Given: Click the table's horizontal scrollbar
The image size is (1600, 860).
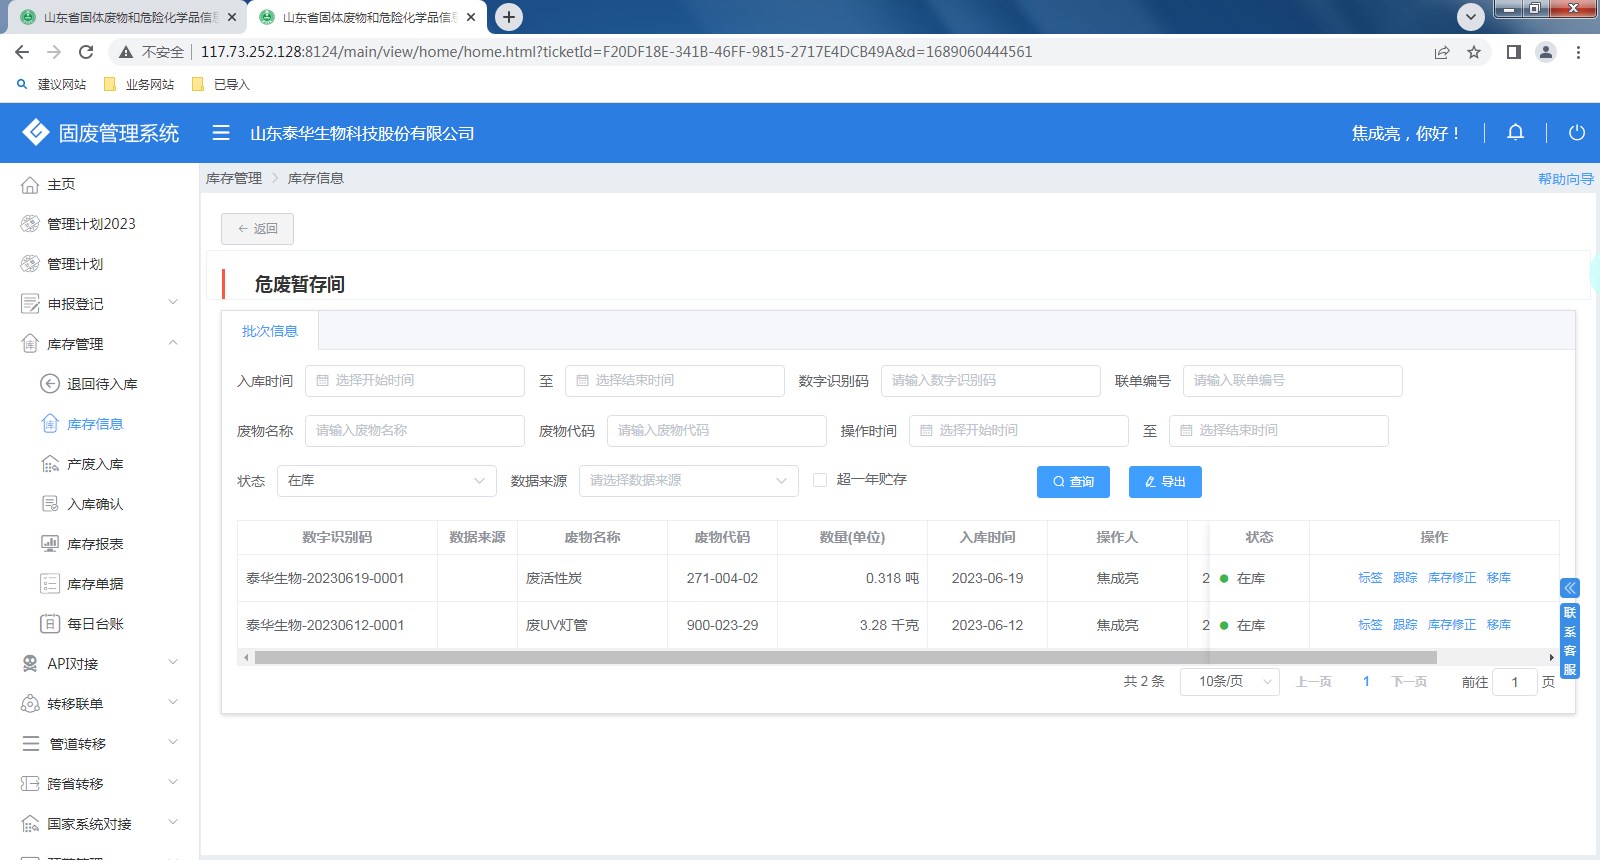Looking at the screenshot, I should click(x=845, y=658).
